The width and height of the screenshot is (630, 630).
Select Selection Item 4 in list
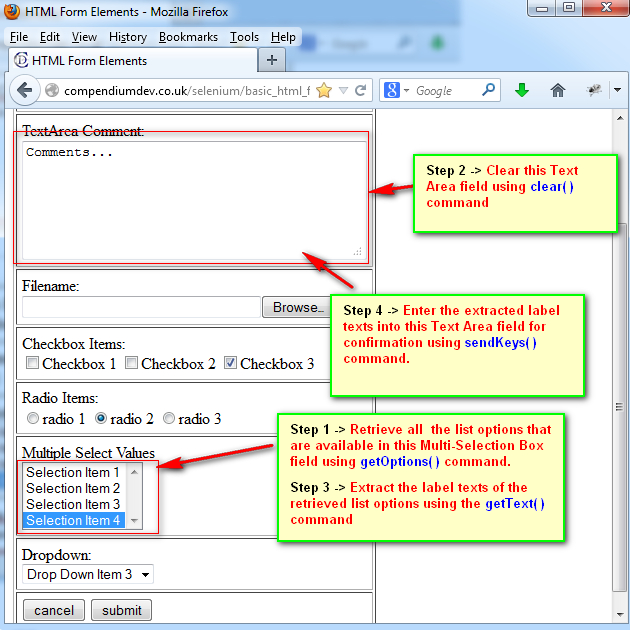pos(74,520)
